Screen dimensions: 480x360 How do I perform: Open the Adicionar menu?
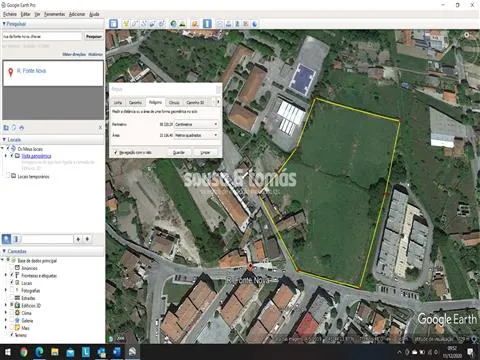[x=77, y=14]
